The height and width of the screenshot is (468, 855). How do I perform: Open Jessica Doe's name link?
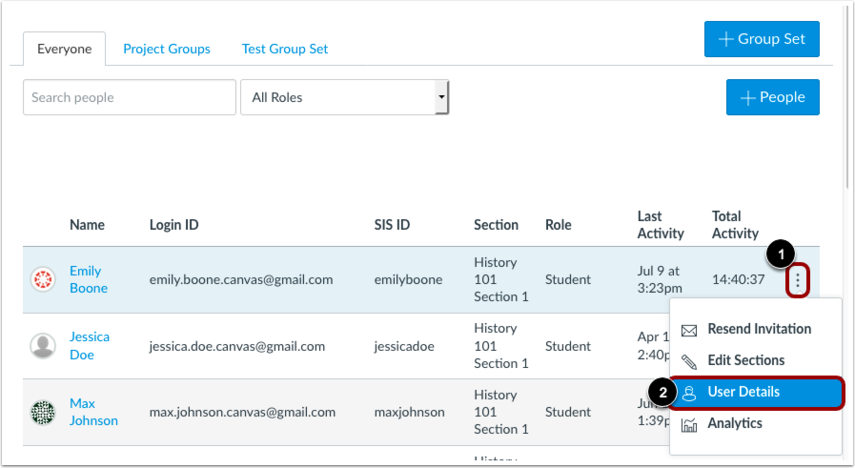(89, 346)
